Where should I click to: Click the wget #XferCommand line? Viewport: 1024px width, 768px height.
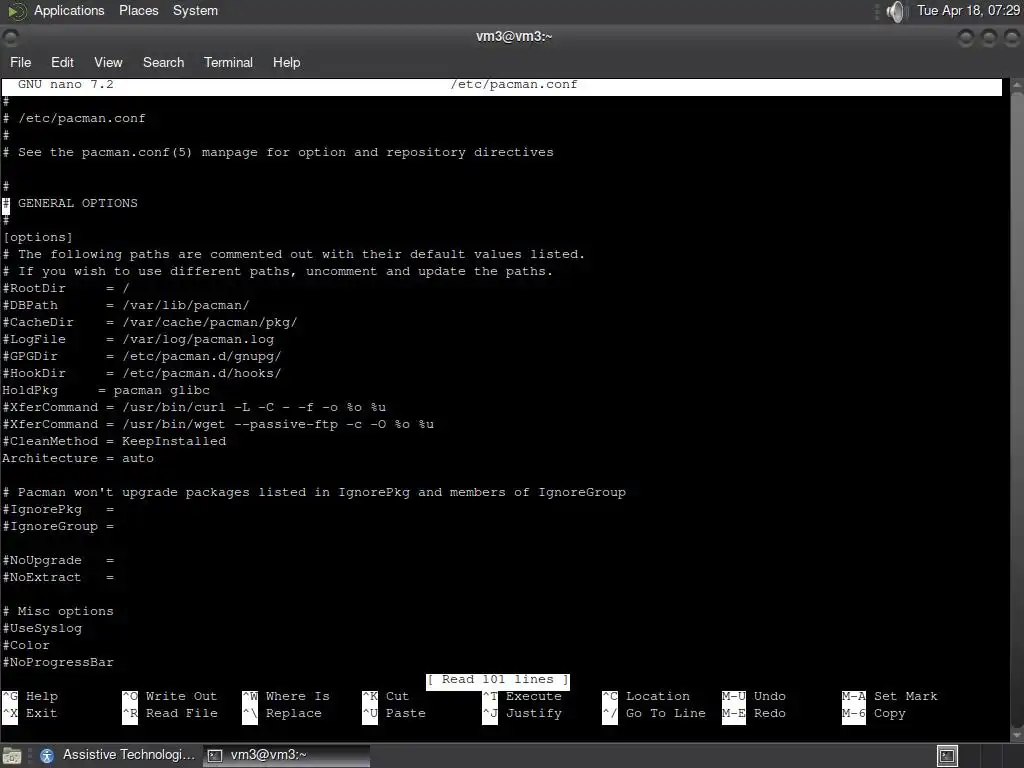tap(218, 424)
